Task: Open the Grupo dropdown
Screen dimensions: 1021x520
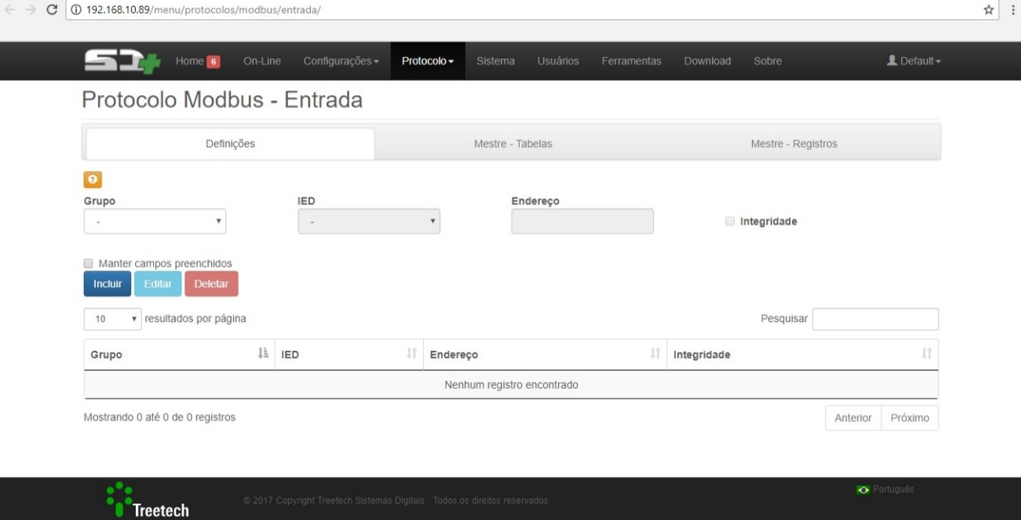Action: [x=155, y=221]
